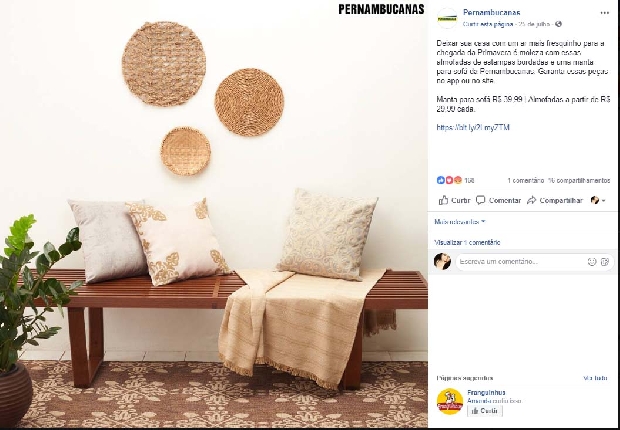Open the Mais relevantes sort dropdown
Viewport: 620px width, 430px height.
tap(460, 222)
